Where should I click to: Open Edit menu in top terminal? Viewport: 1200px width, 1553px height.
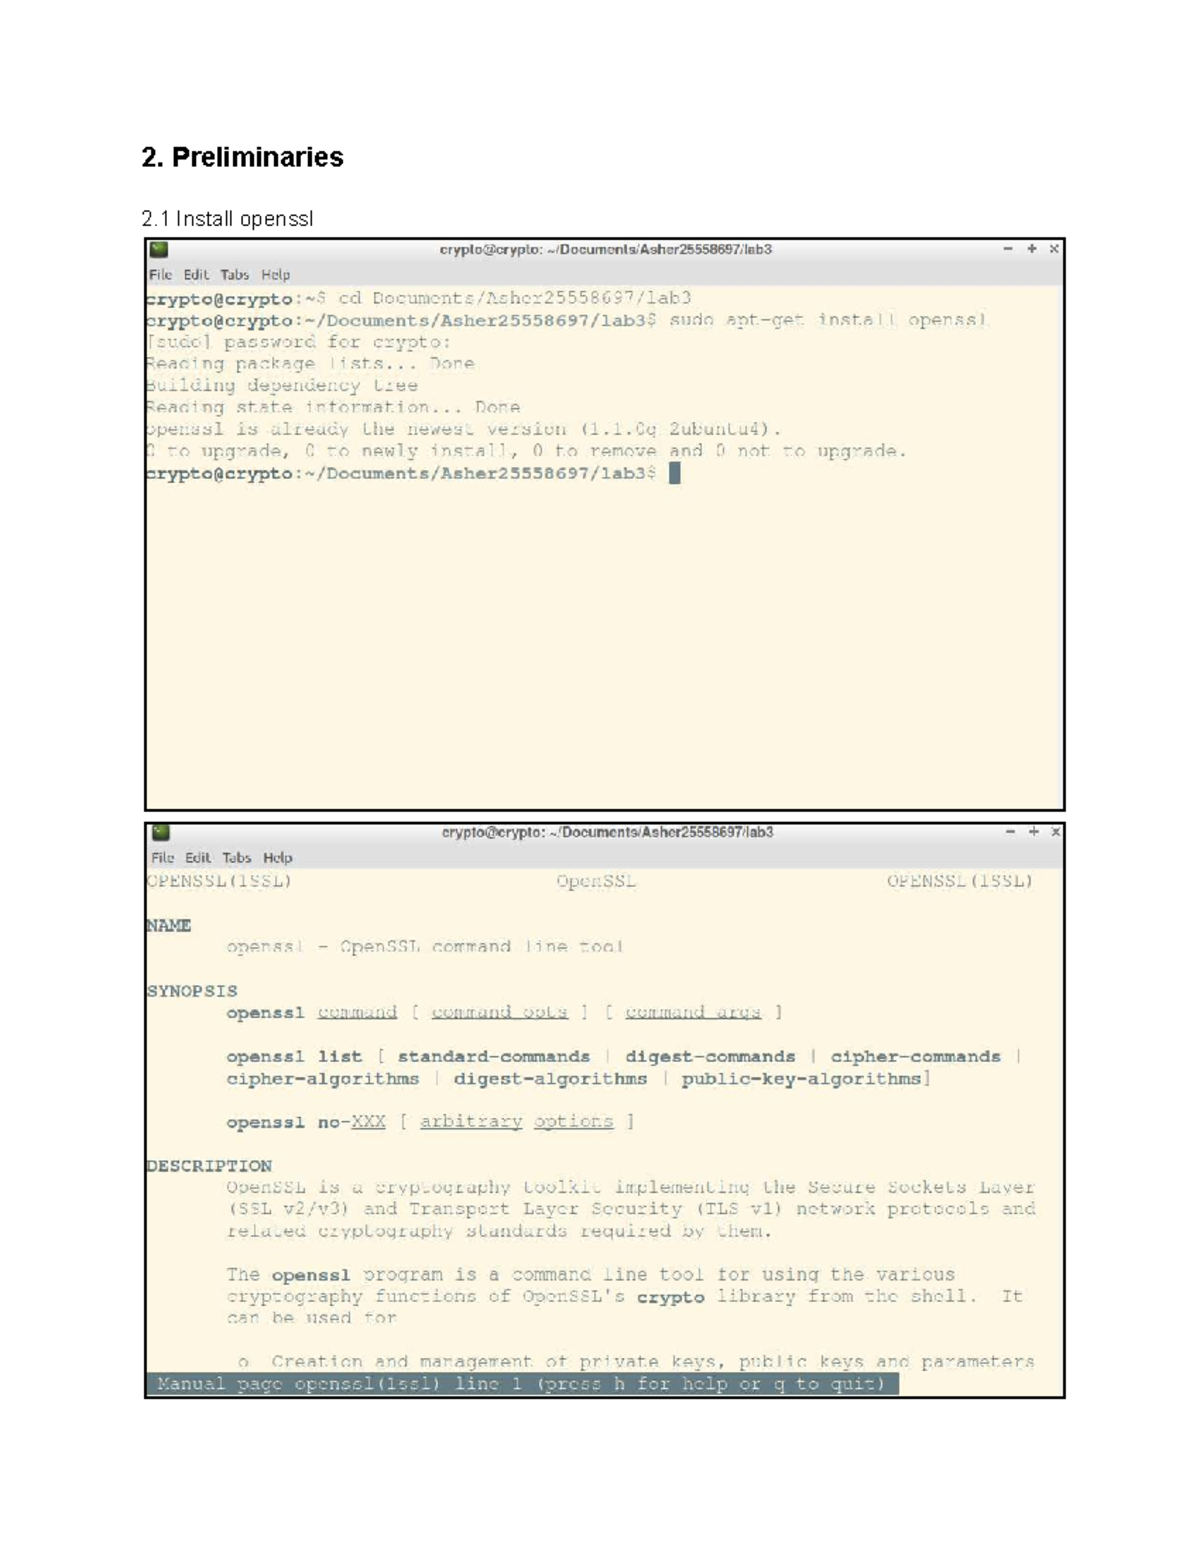click(196, 275)
